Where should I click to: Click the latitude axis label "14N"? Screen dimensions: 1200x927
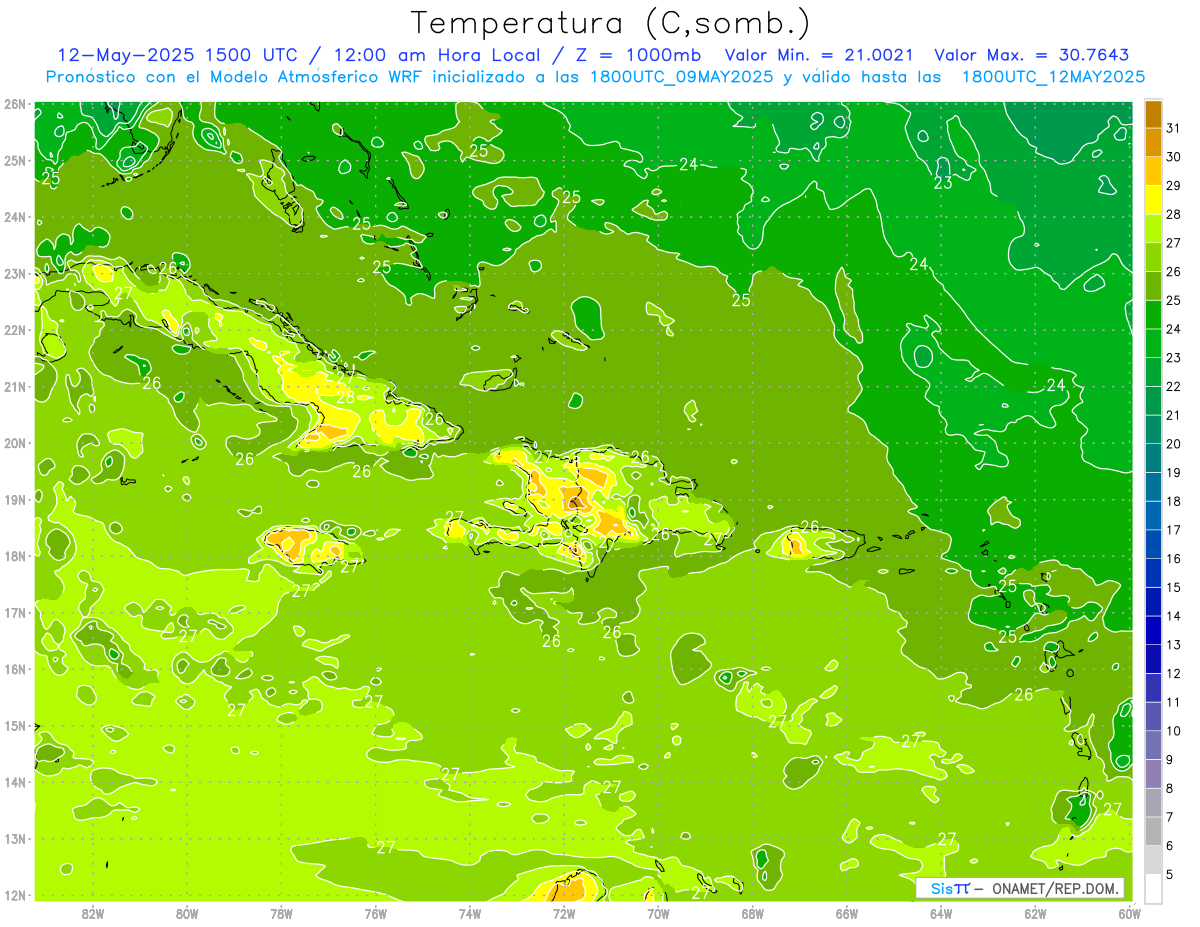15,782
